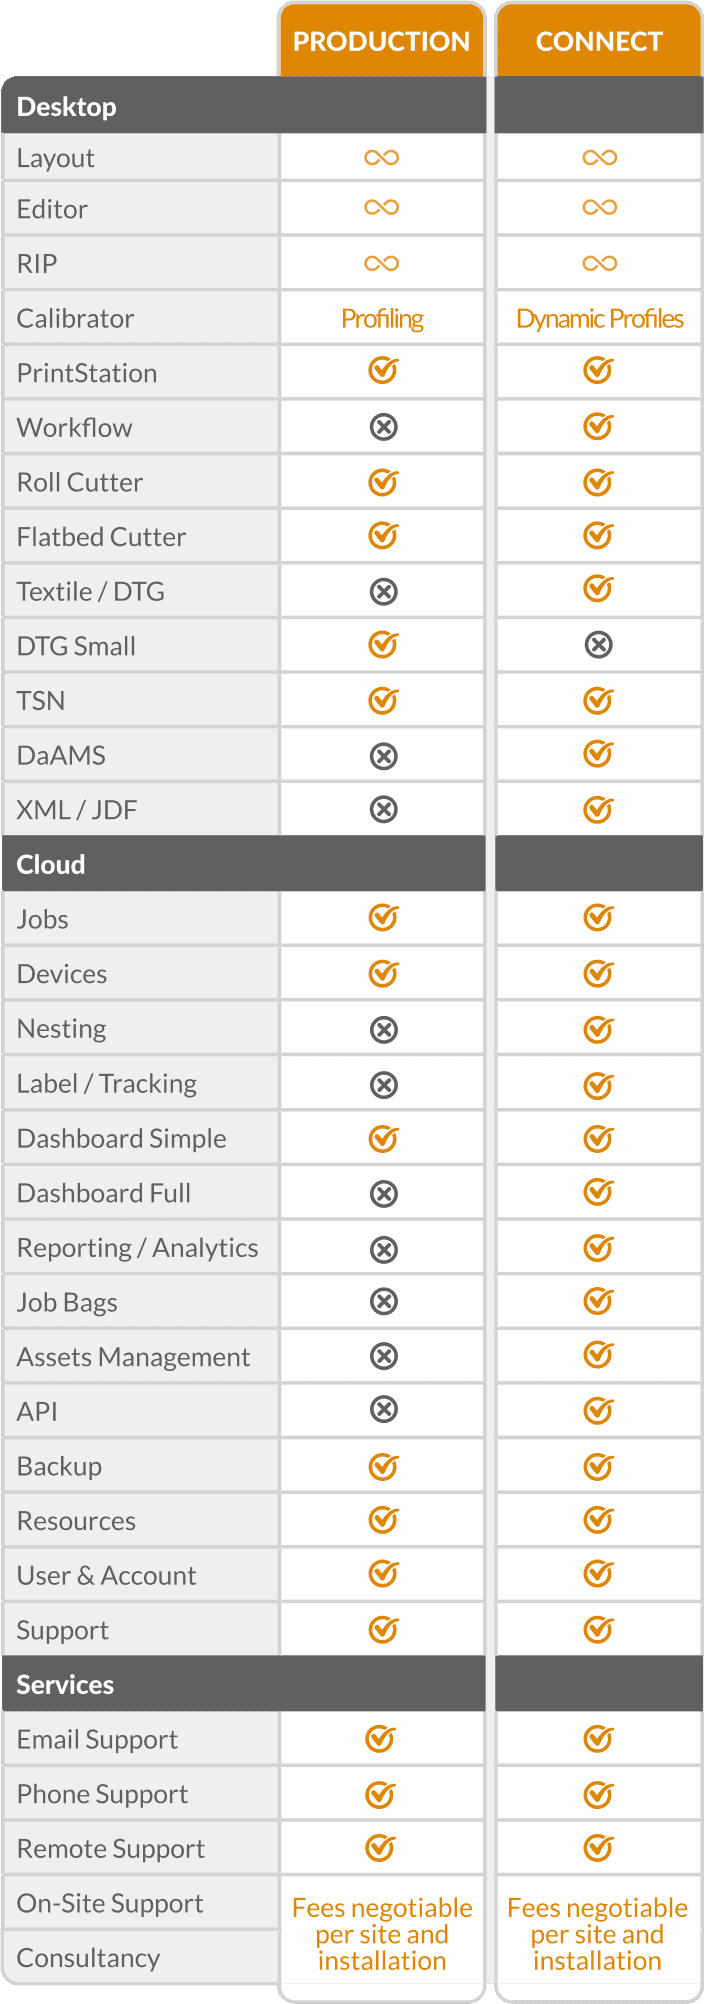Click the Production cross icon for DaAMS
The height and width of the screenshot is (2004, 705).
[x=384, y=756]
